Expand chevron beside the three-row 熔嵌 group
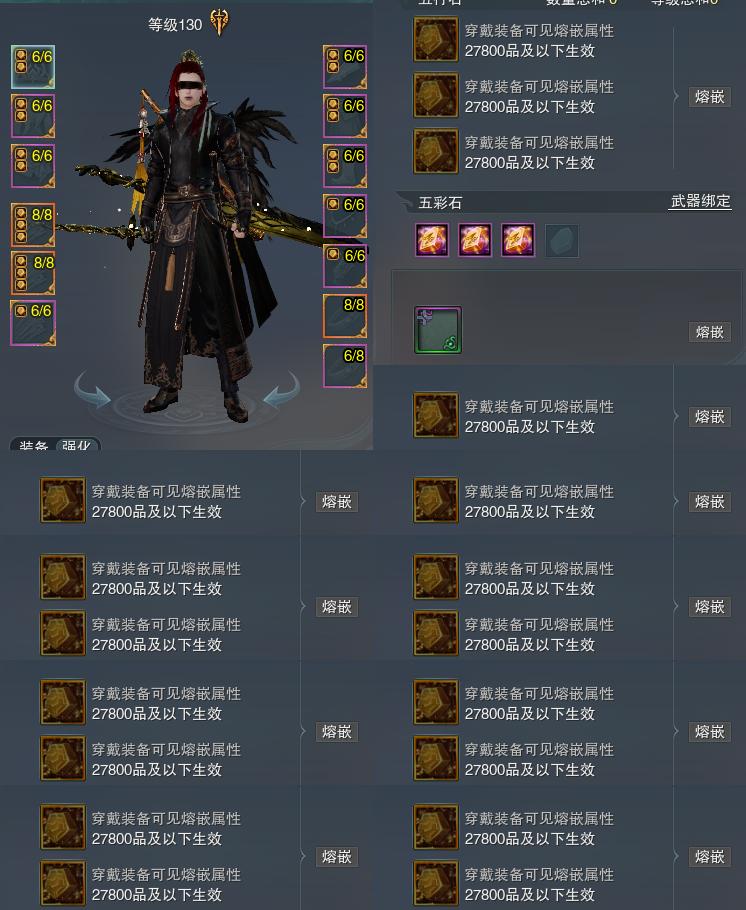Viewport: 746px width, 910px height. (x=676, y=96)
